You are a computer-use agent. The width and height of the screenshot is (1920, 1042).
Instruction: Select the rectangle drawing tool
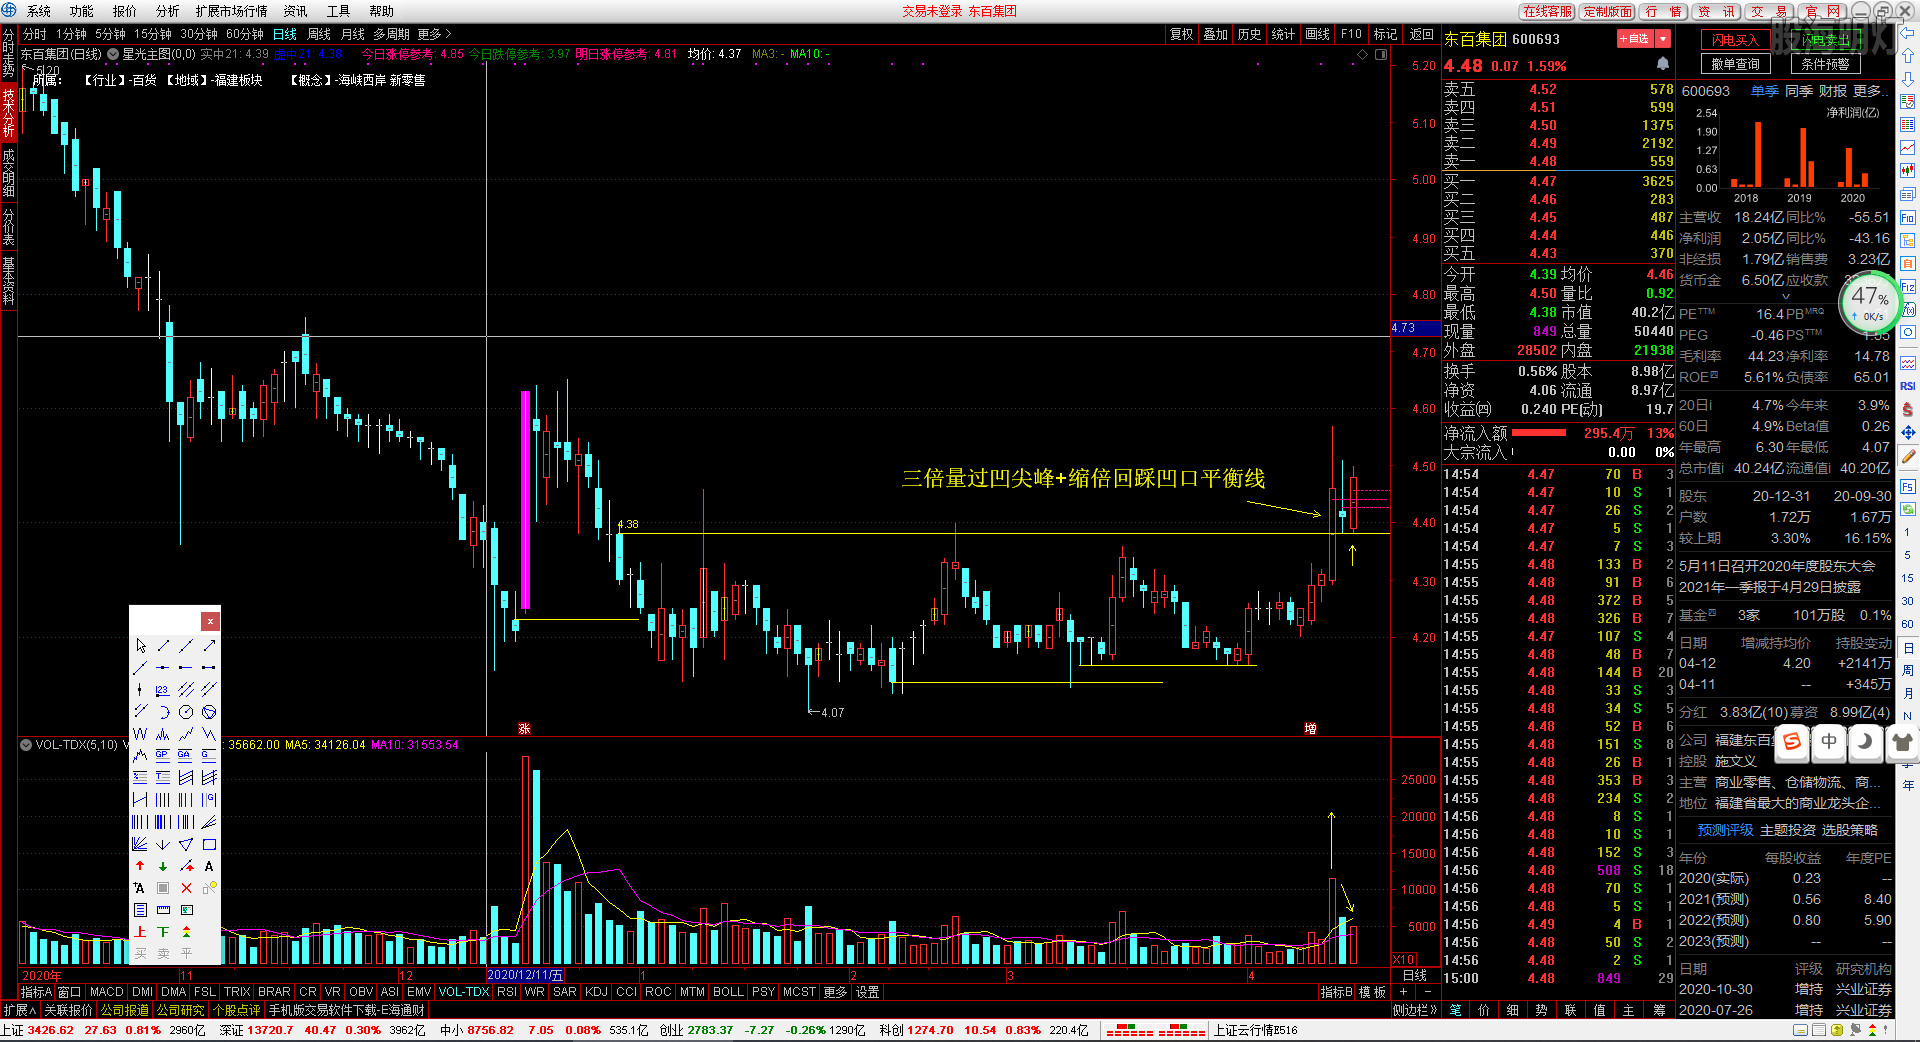coord(209,844)
